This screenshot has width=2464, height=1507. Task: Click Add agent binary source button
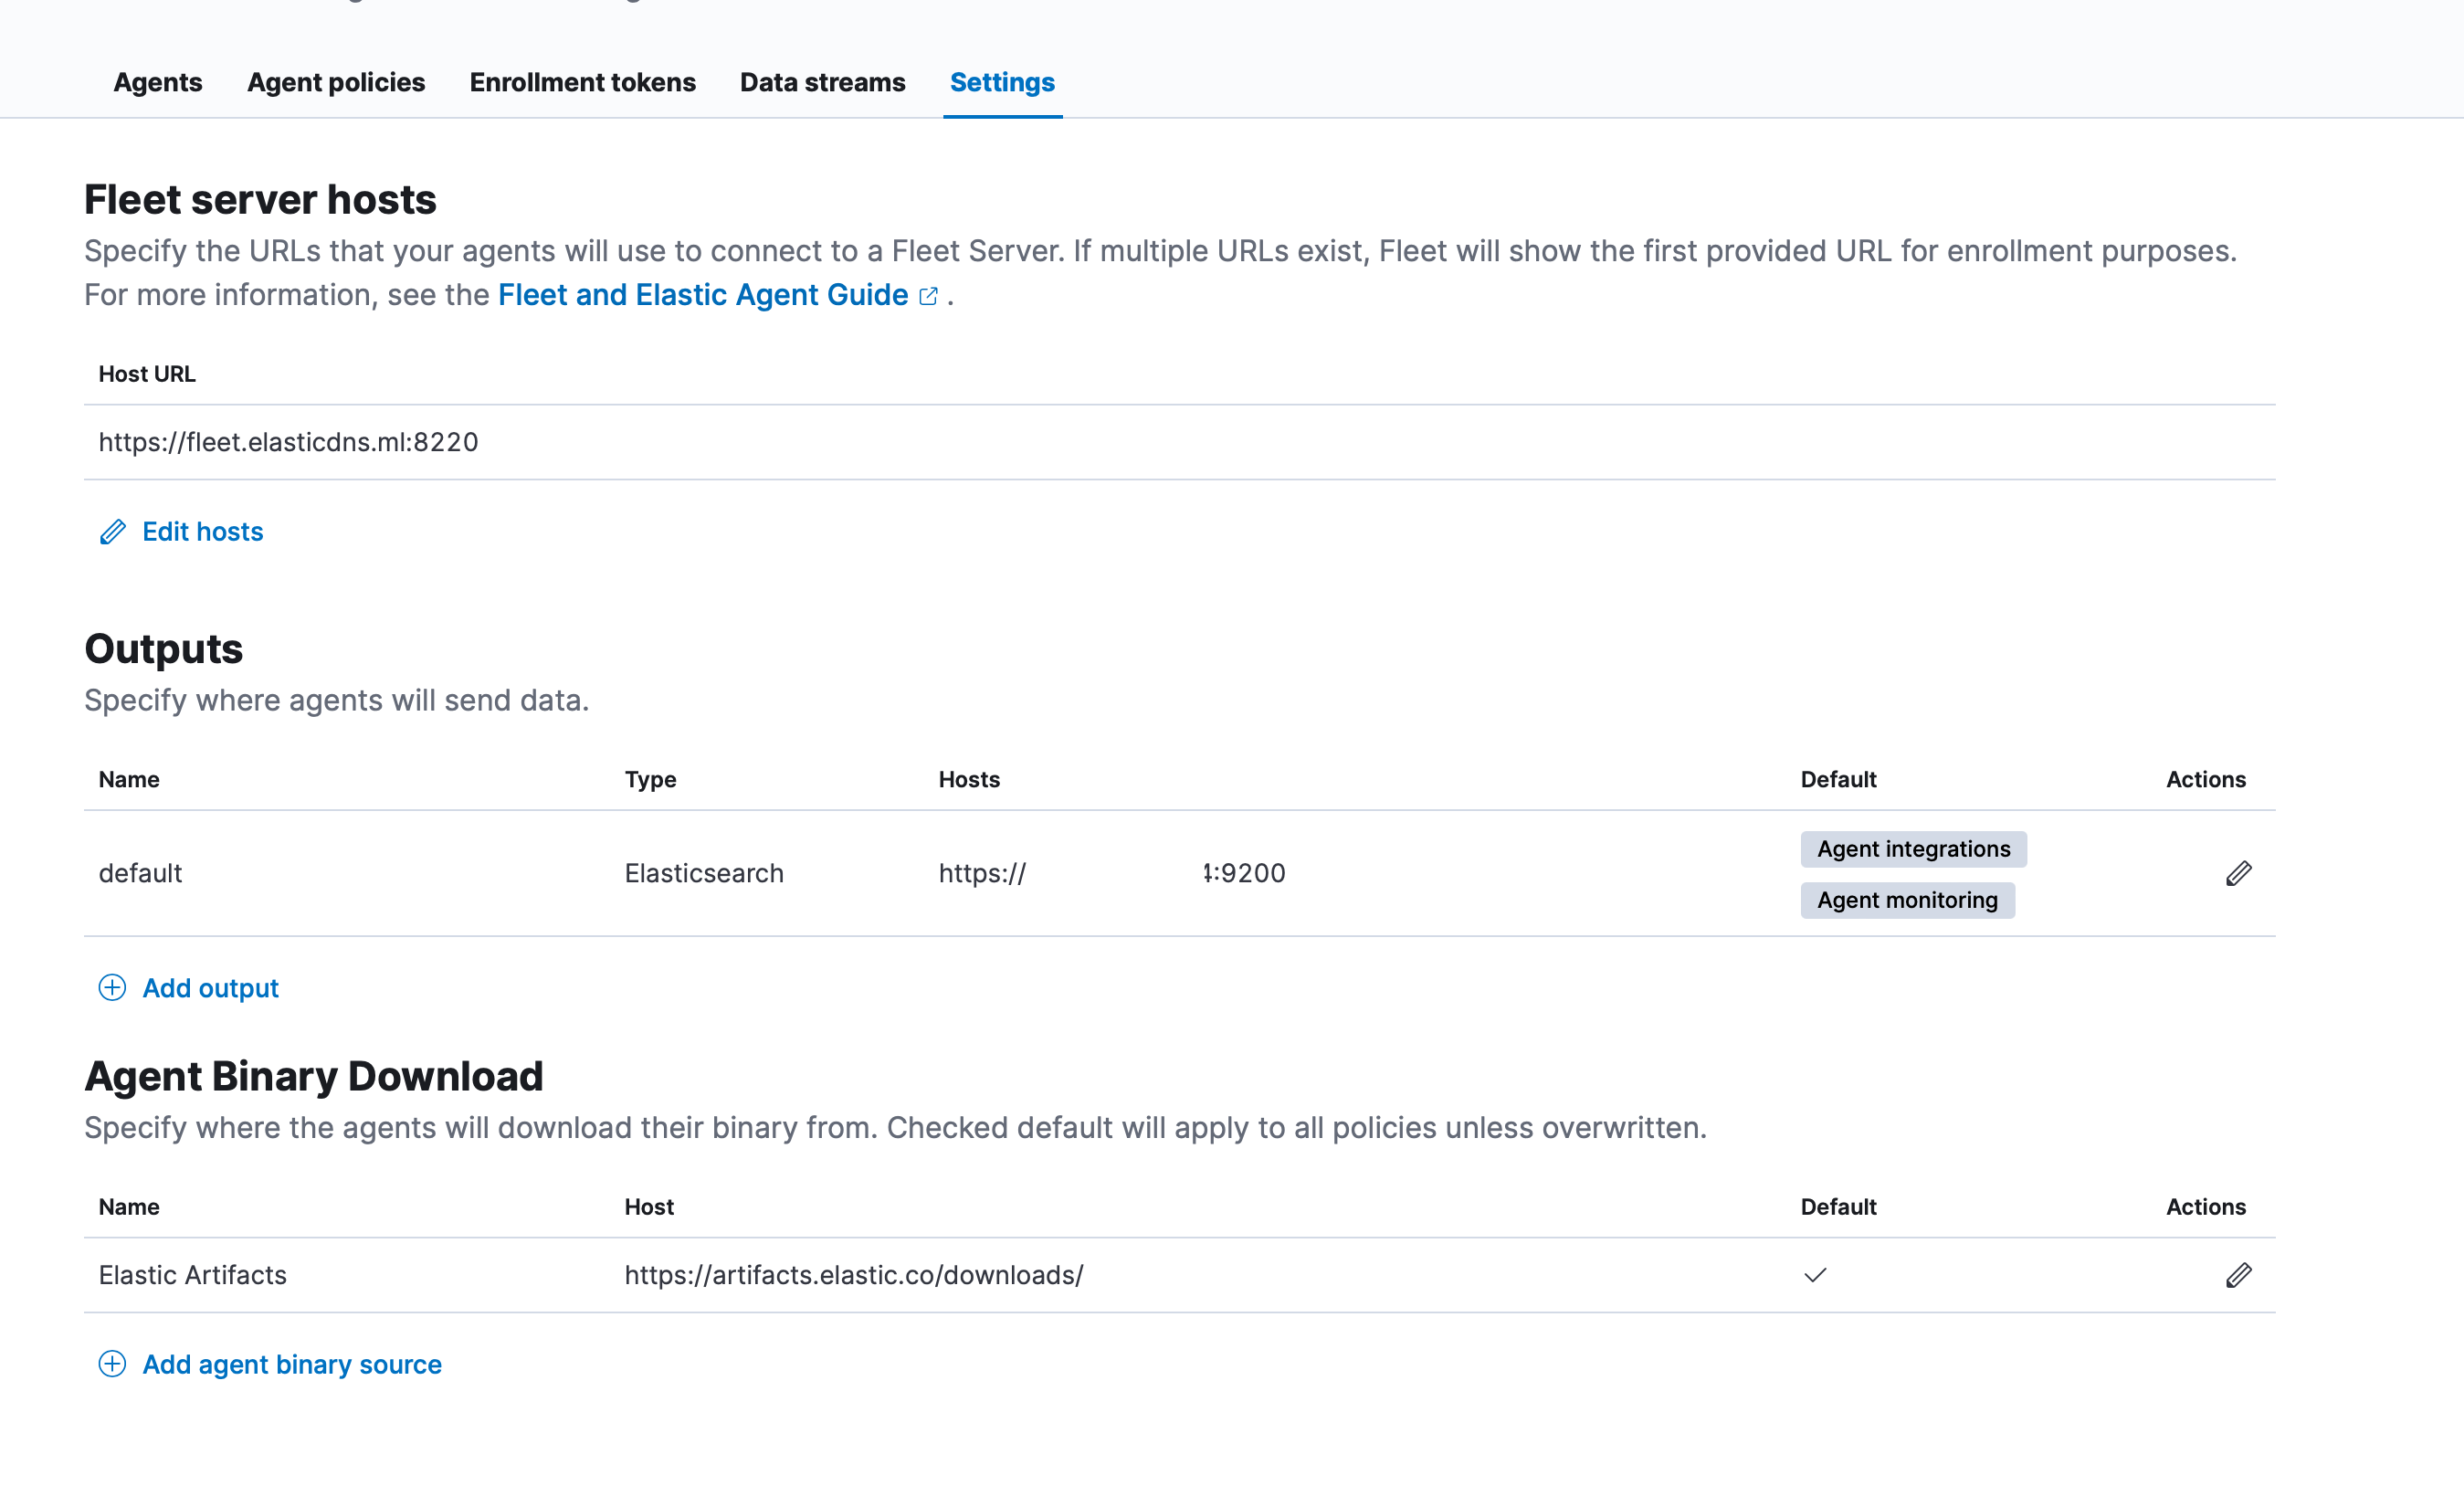[x=292, y=1364]
